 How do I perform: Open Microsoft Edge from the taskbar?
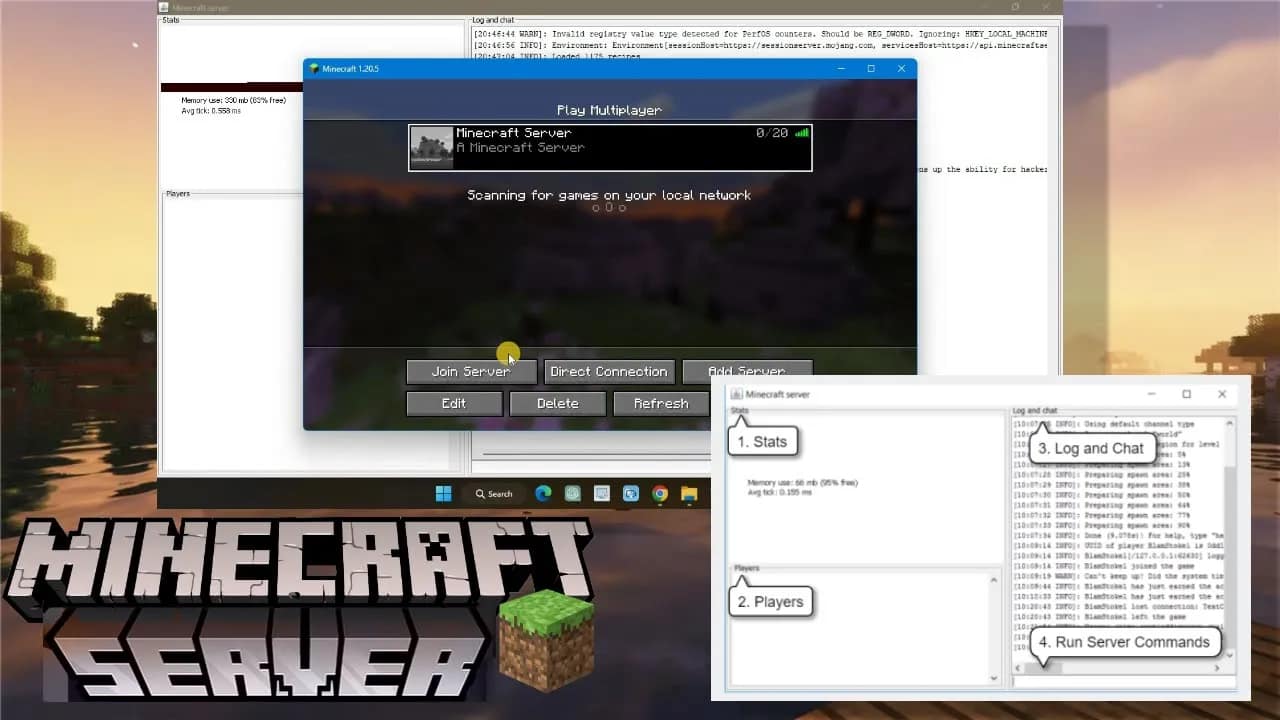[x=543, y=493]
